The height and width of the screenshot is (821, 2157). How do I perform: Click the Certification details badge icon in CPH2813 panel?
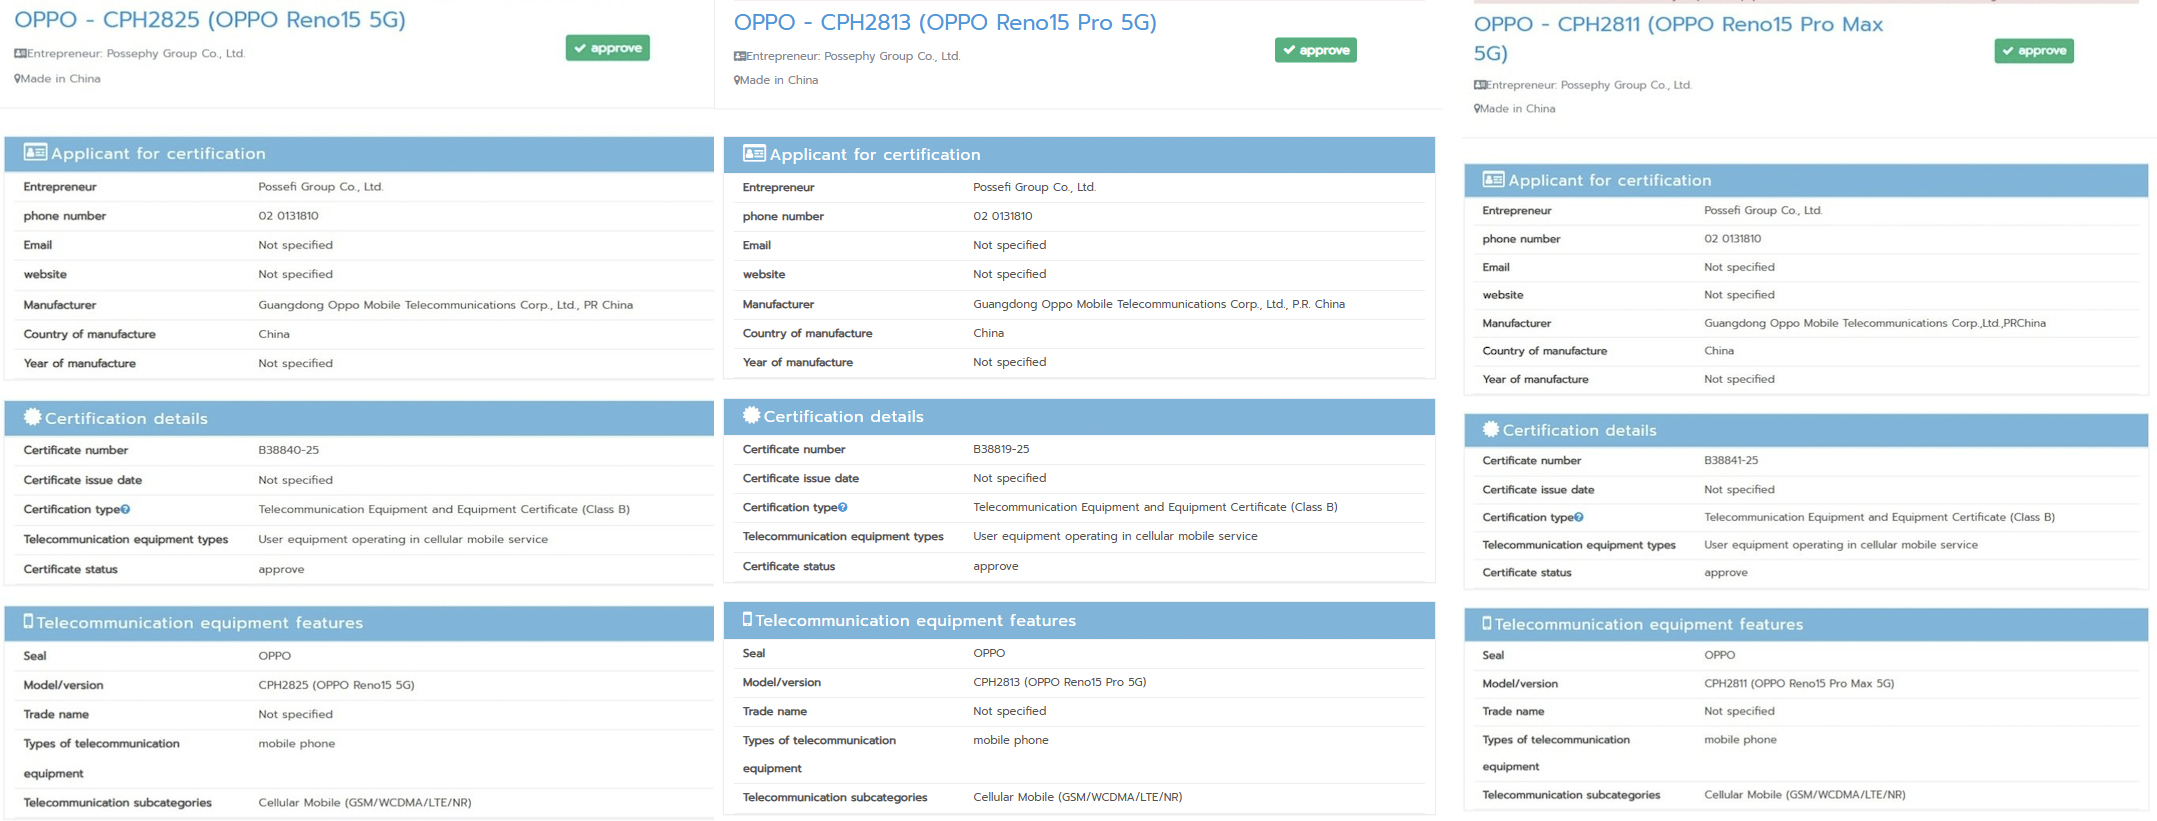751,415
